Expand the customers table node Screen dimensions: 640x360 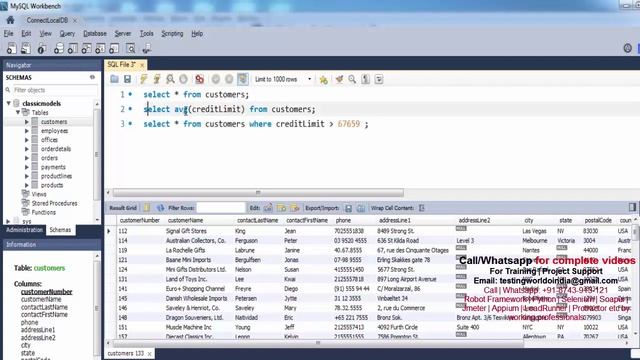pyautogui.click(x=27, y=122)
